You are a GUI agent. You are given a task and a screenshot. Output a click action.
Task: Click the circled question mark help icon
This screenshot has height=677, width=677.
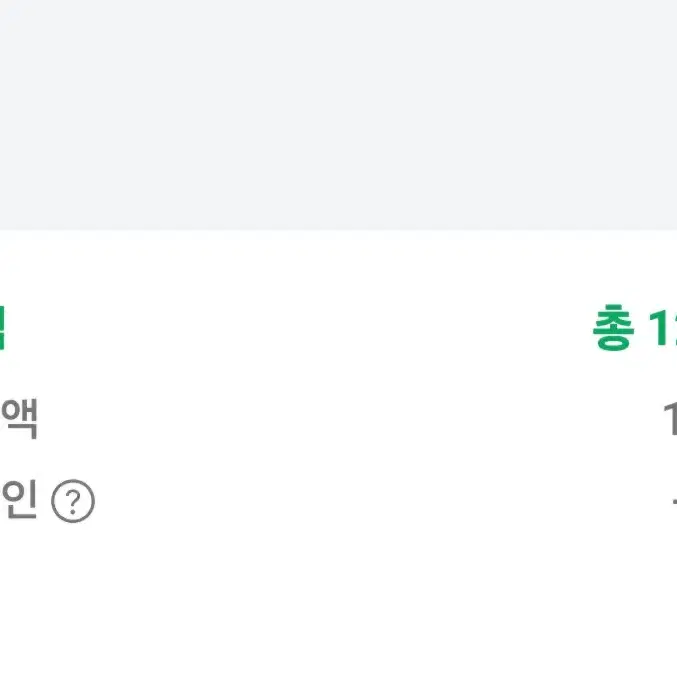coord(73,501)
